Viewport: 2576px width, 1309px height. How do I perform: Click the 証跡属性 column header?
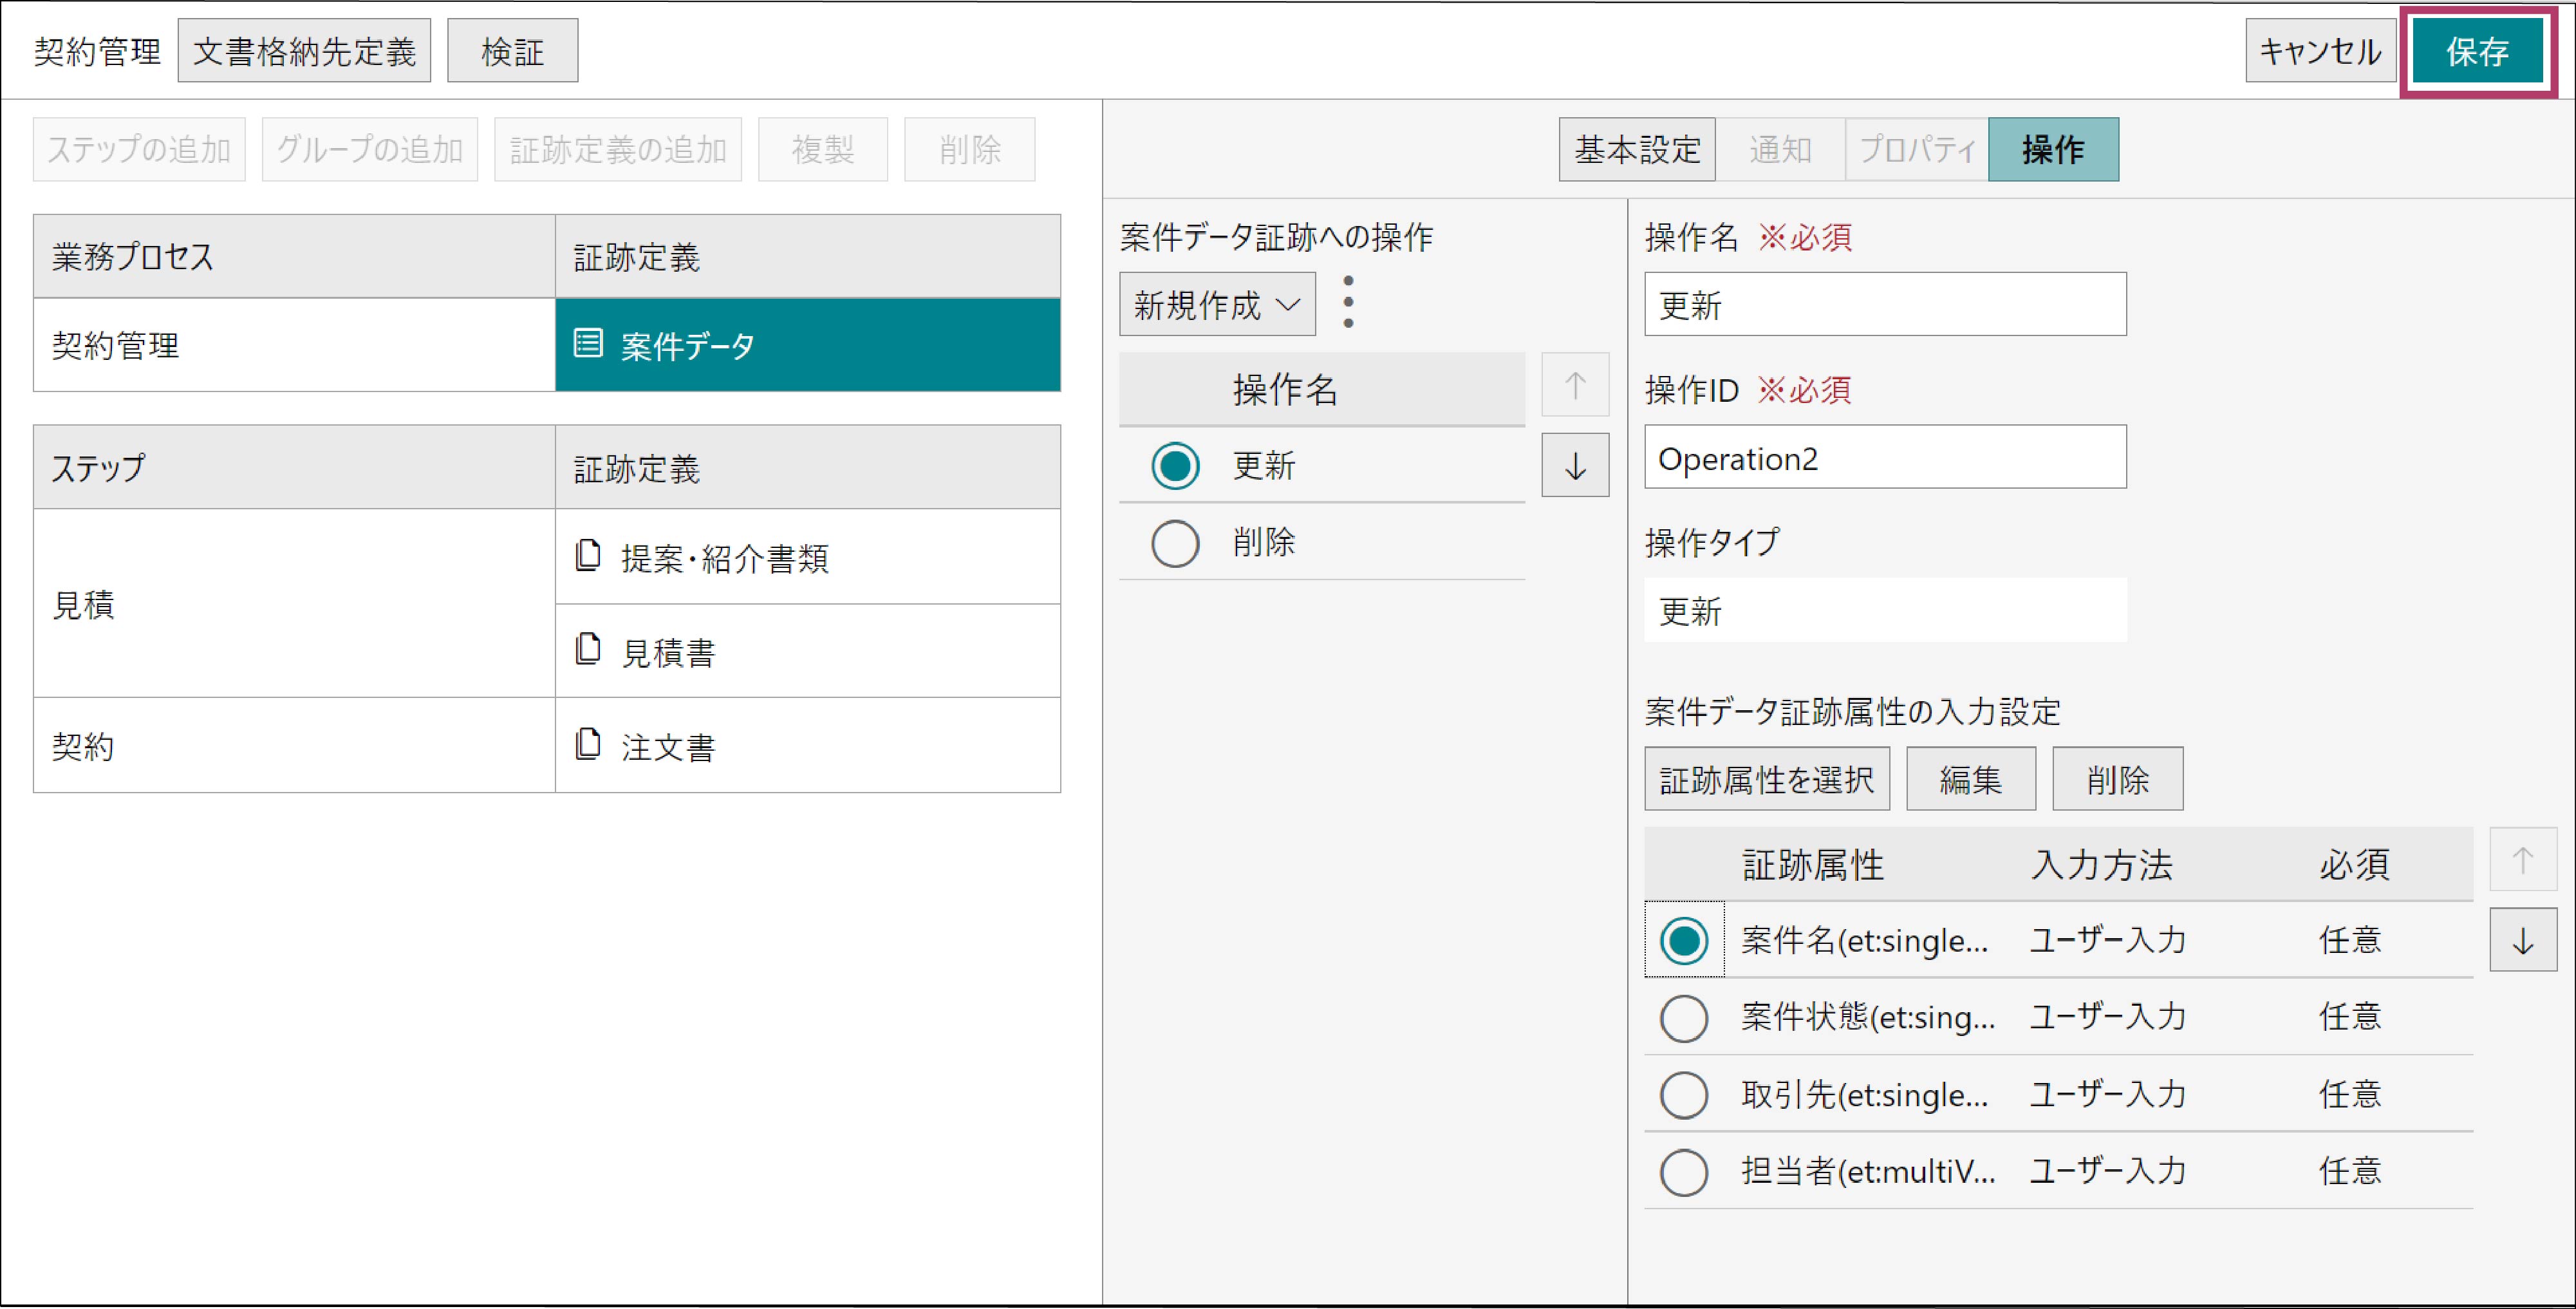click(x=1813, y=865)
